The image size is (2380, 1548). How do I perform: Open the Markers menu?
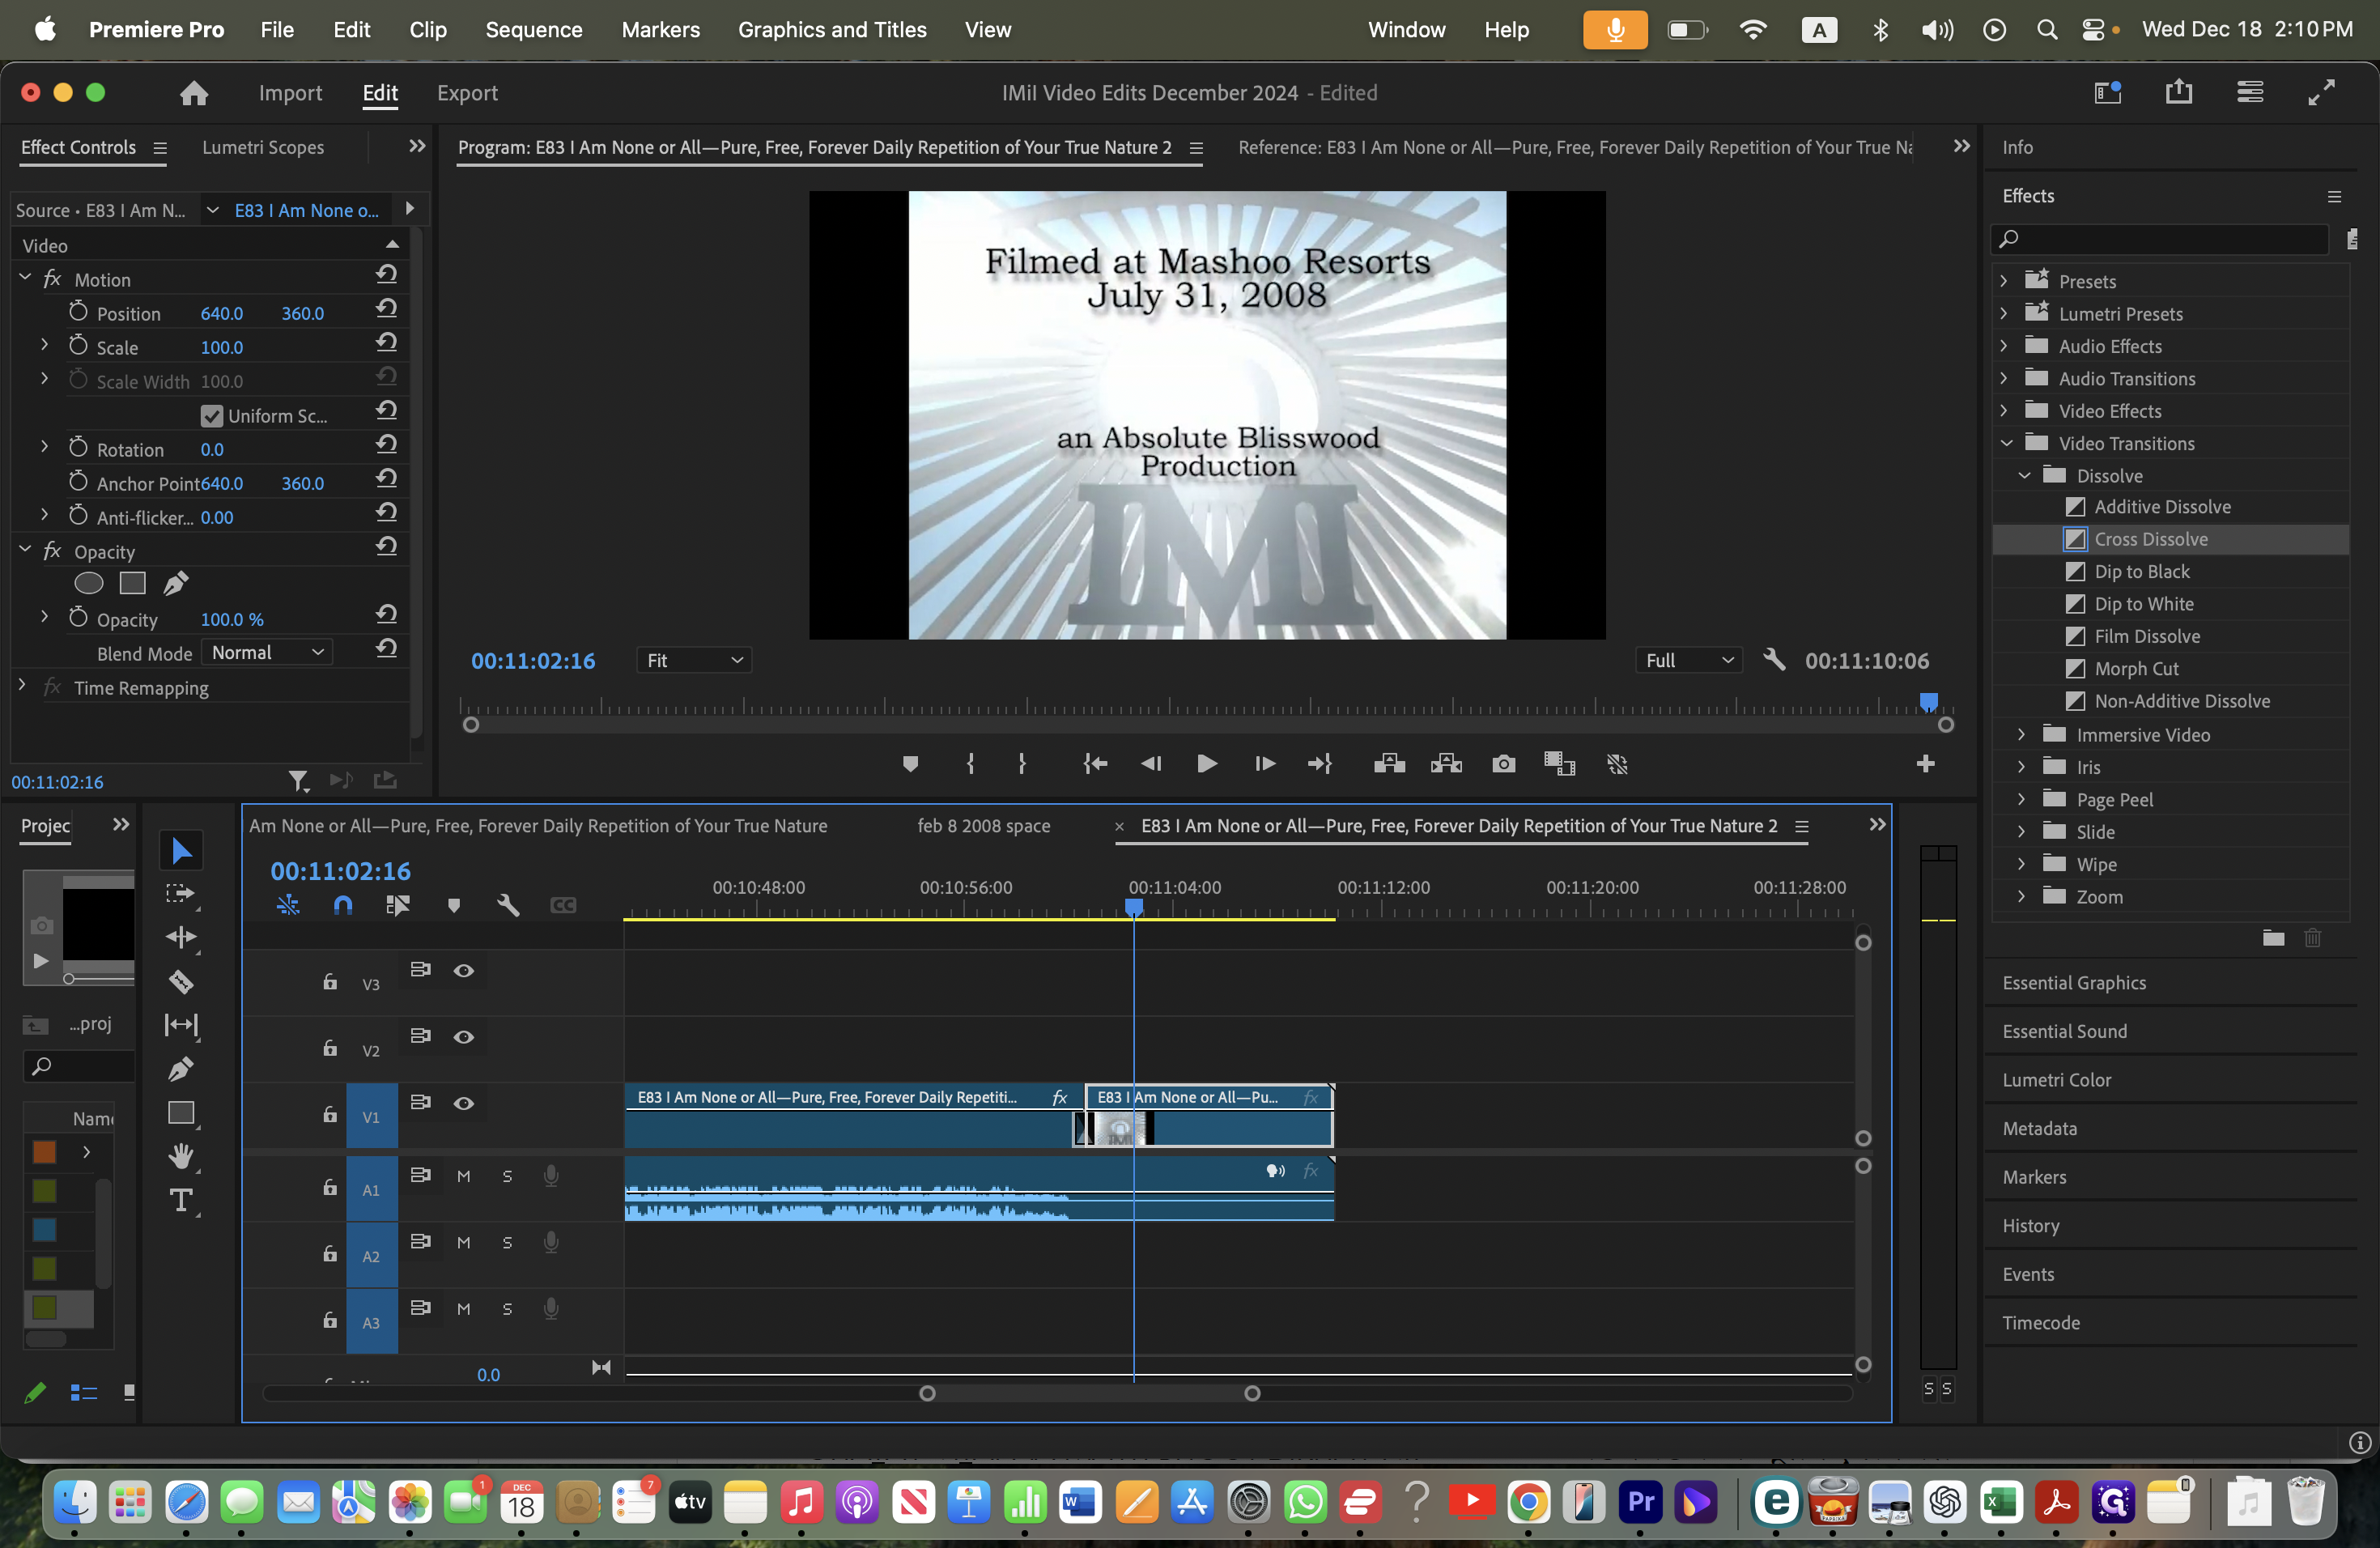[x=660, y=30]
